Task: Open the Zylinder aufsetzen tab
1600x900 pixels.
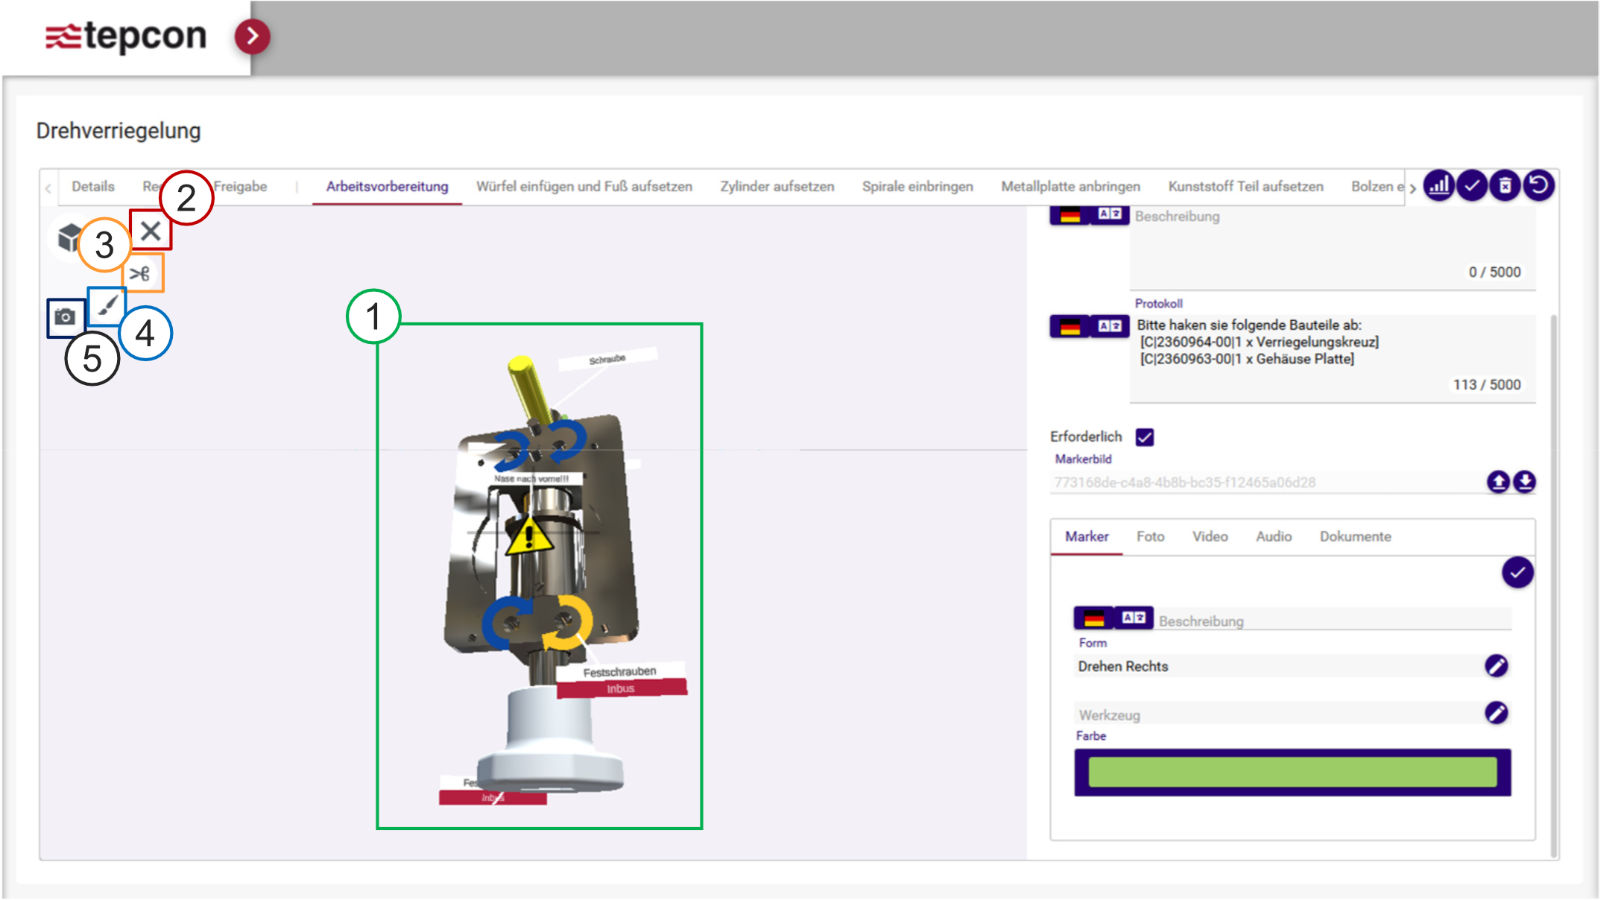Action: (x=777, y=187)
